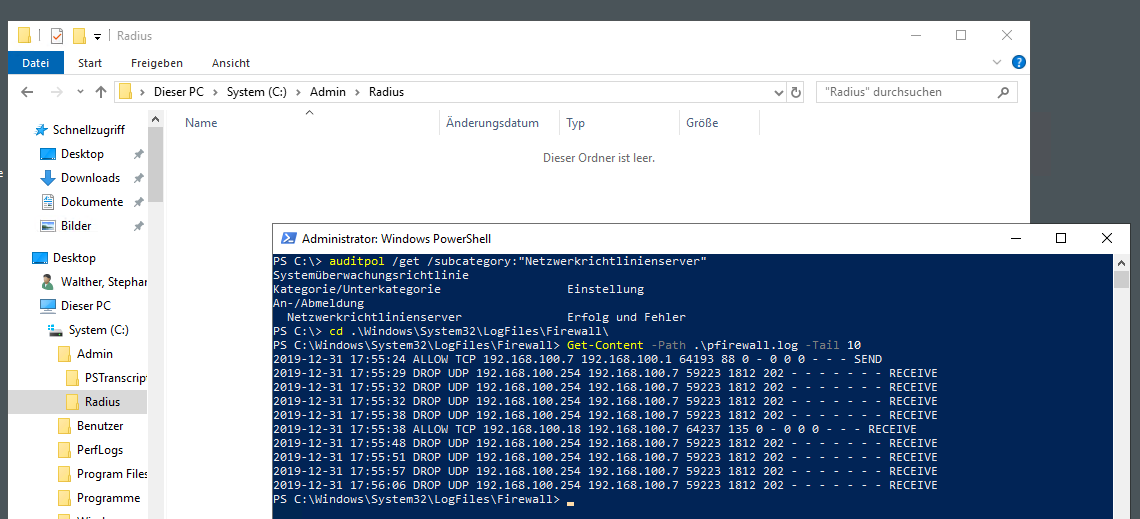Select the Program Files folder in the tree

(x=112, y=474)
